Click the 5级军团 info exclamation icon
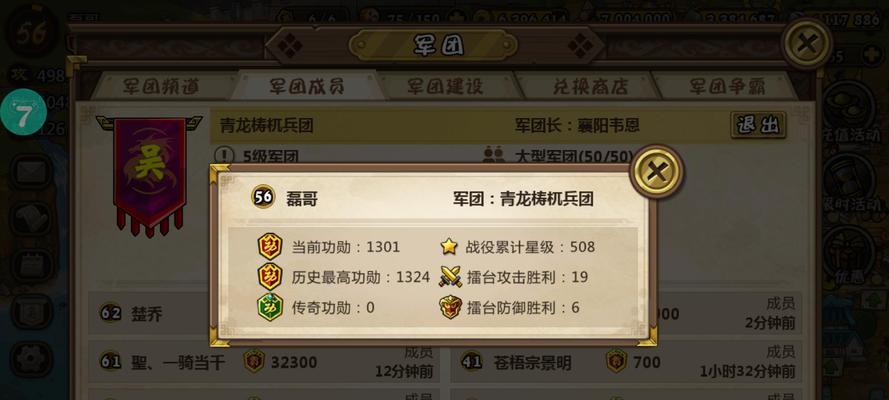This screenshot has height=400, width=889. (x=225, y=155)
